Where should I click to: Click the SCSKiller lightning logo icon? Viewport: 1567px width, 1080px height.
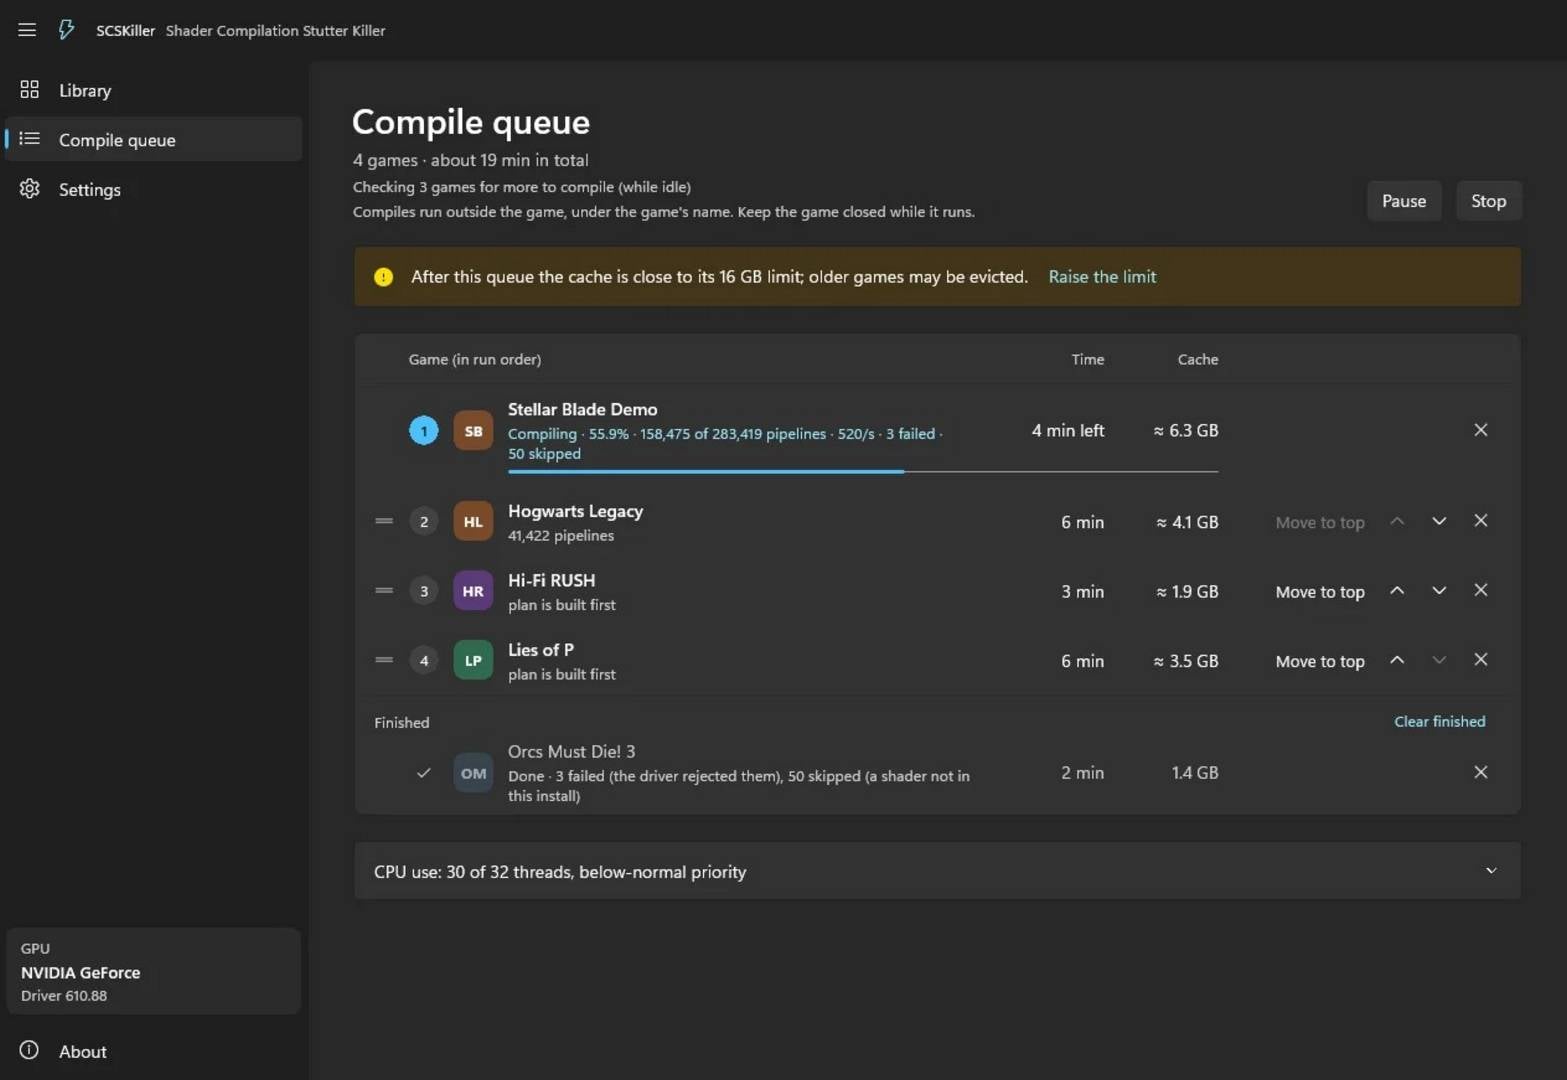(66, 30)
